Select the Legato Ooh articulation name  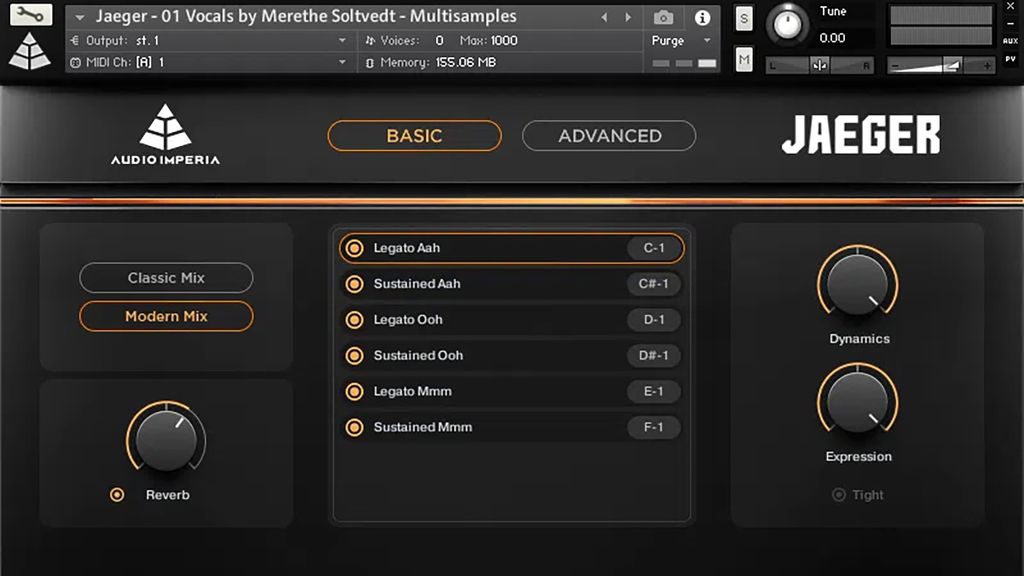pyautogui.click(x=408, y=320)
